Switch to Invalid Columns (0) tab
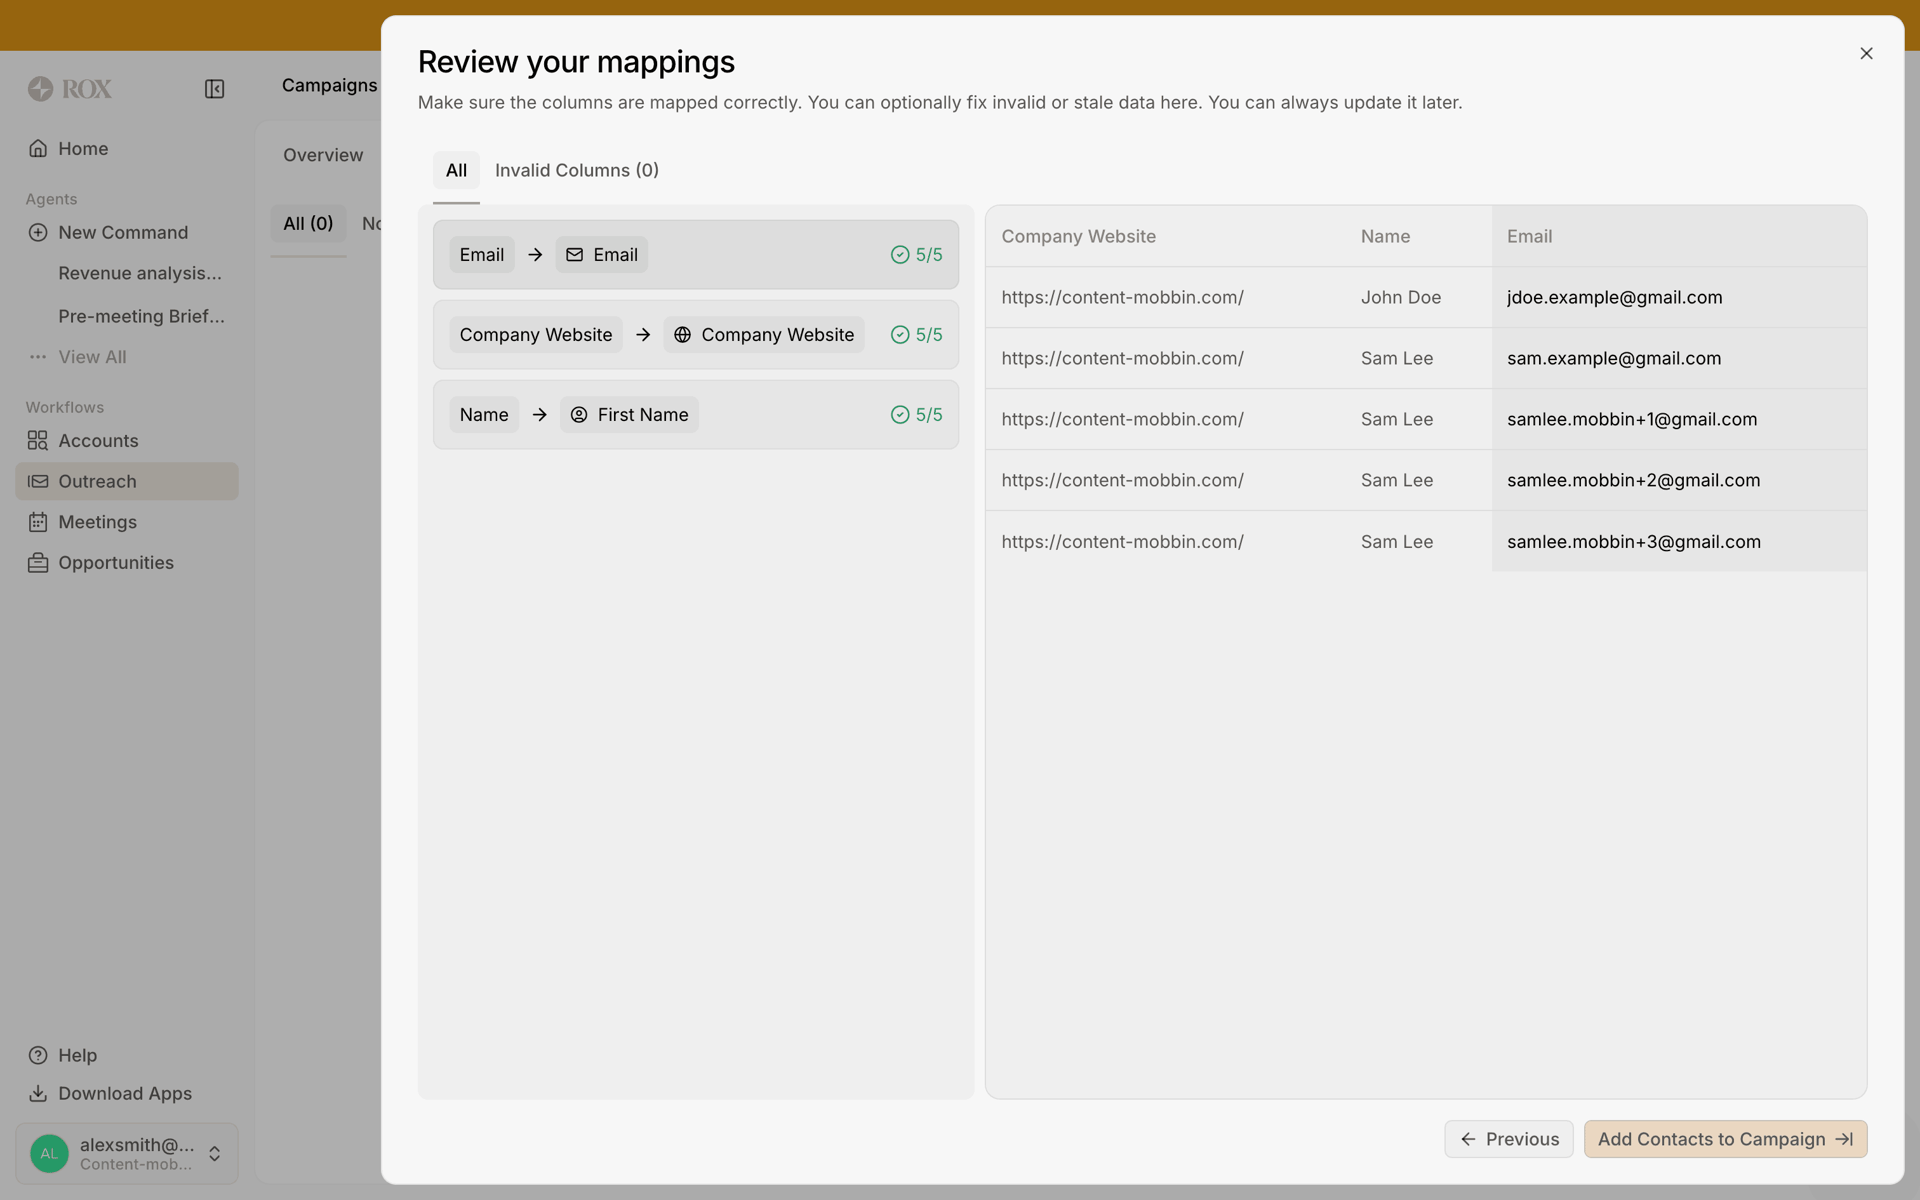 click(577, 171)
